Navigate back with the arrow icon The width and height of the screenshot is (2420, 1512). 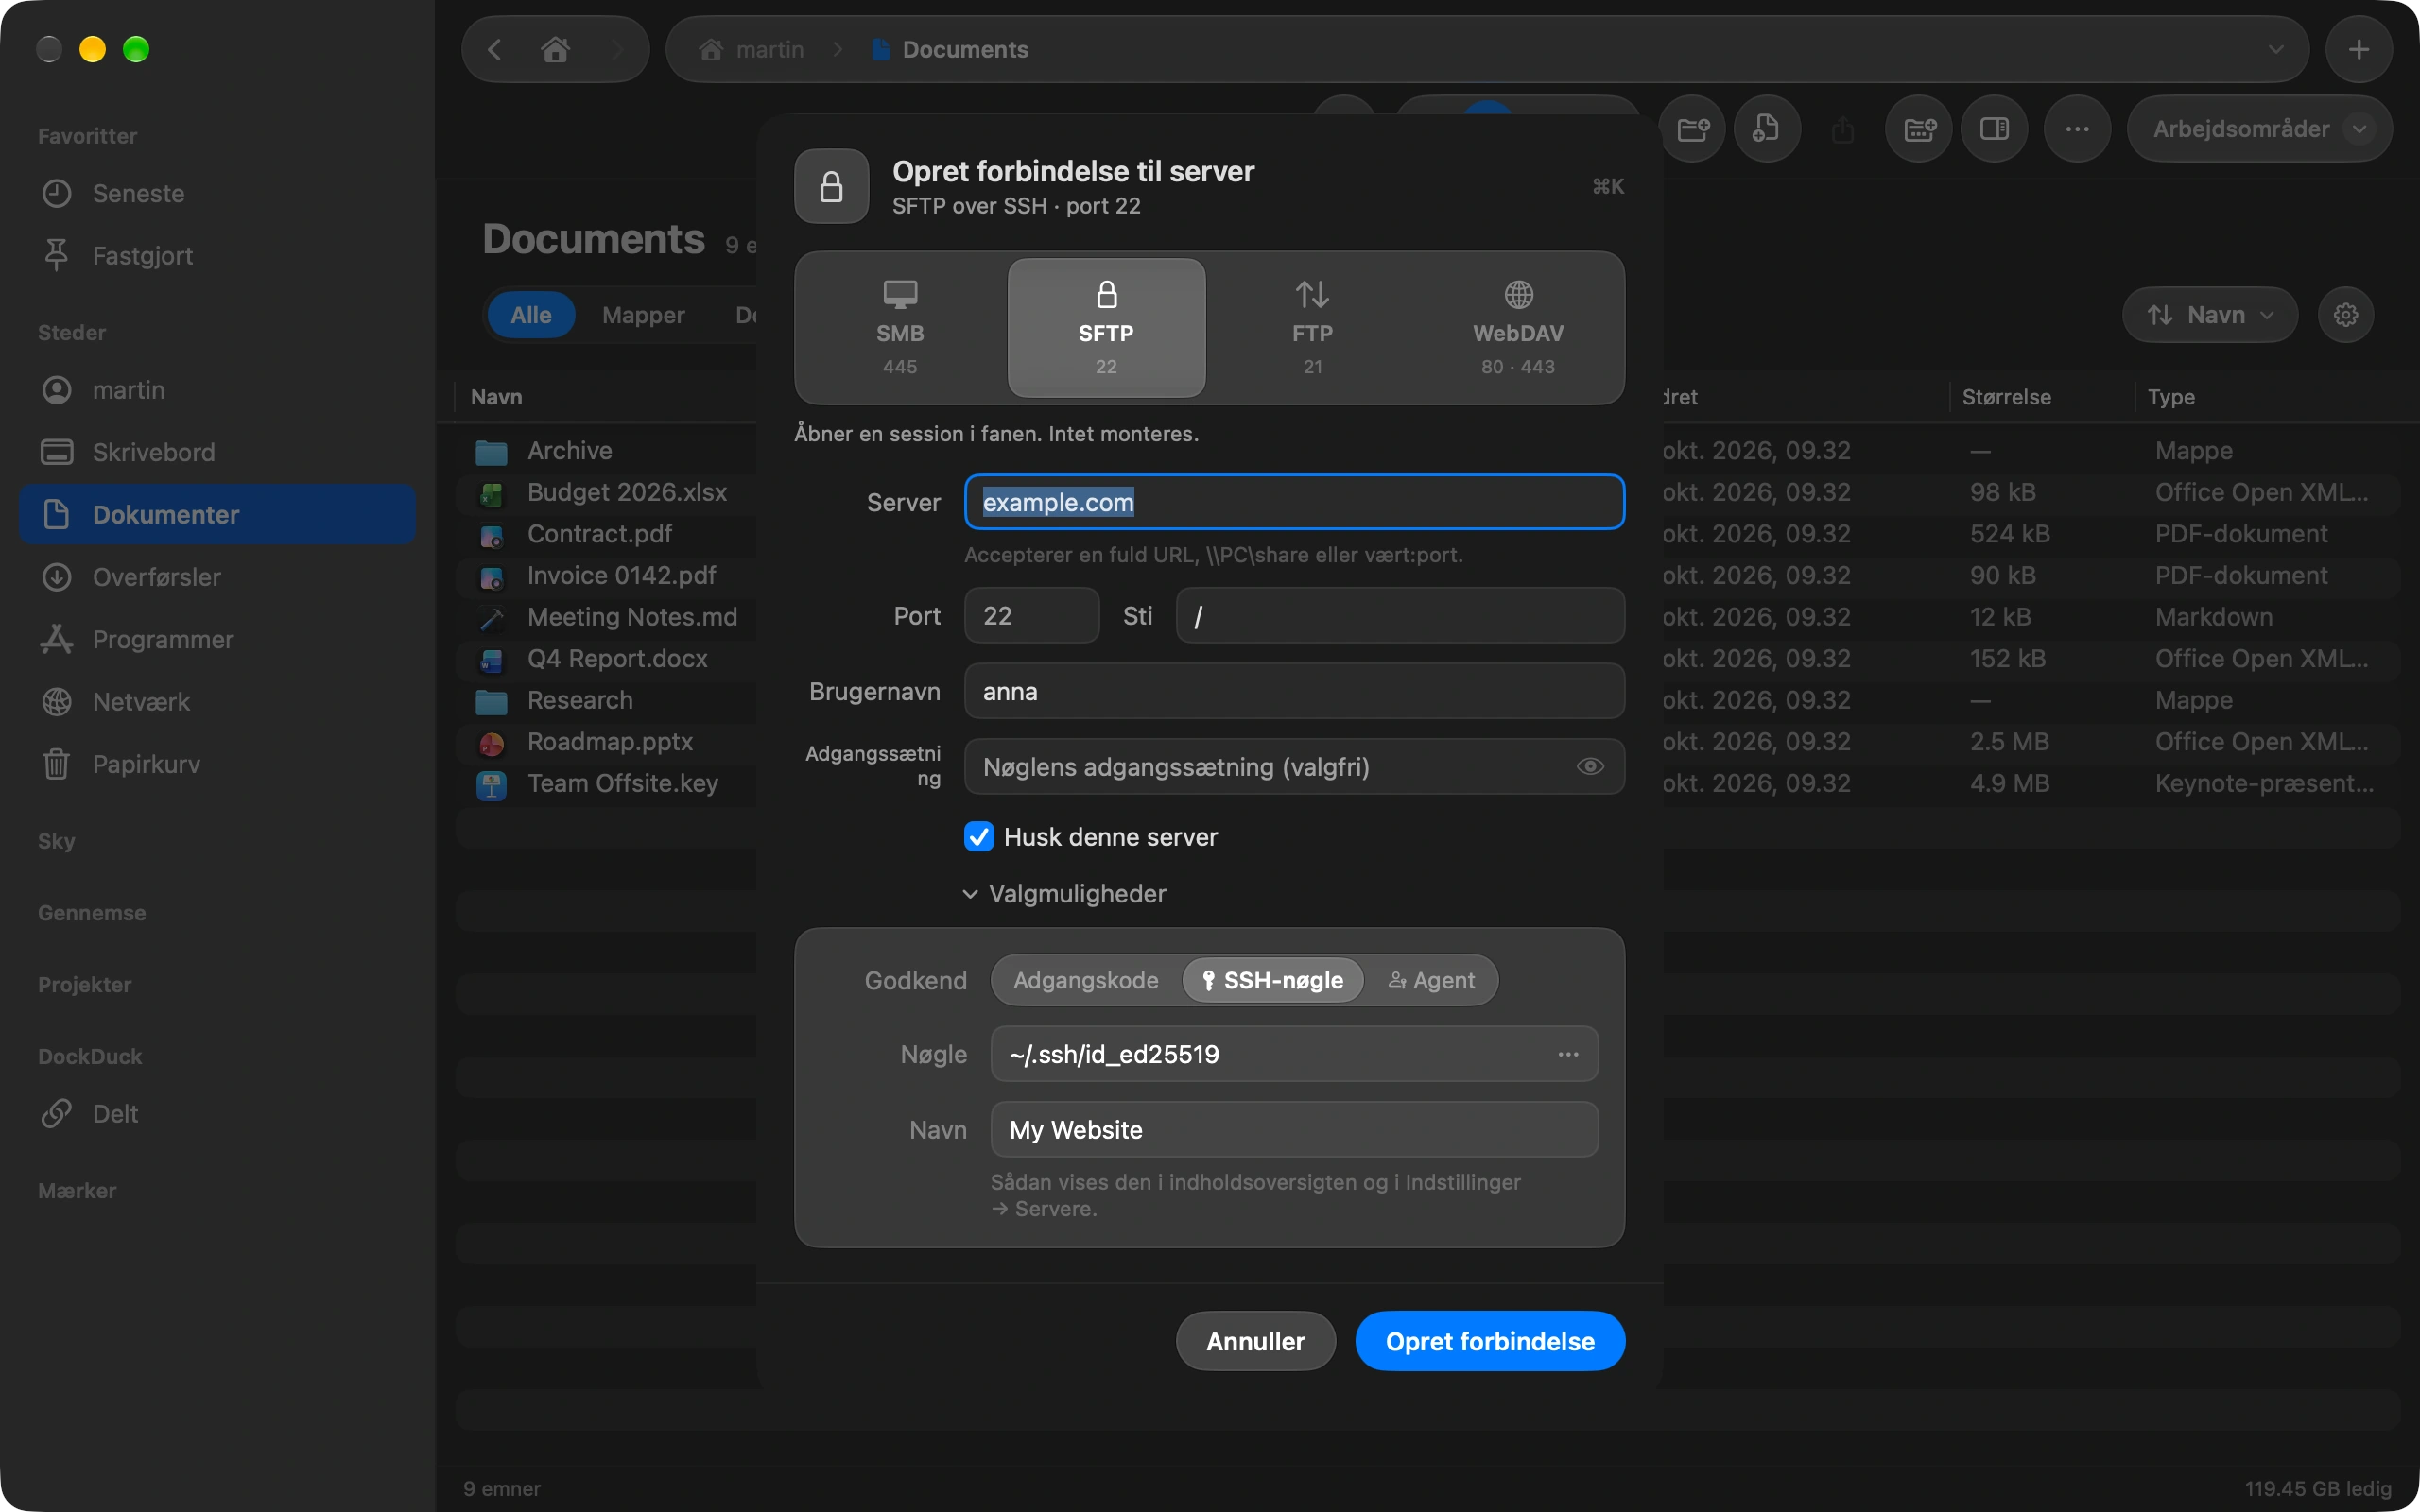pyautogui.click(x=495, y=49)
